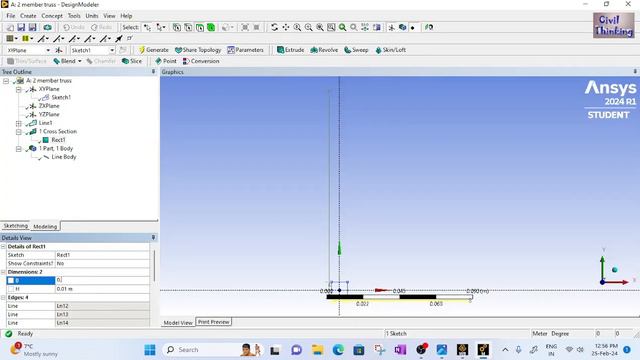Viewport: 640px width, 360px height.
Task: Collapse the Details of Rect1 section
Action: pos(3,247)
